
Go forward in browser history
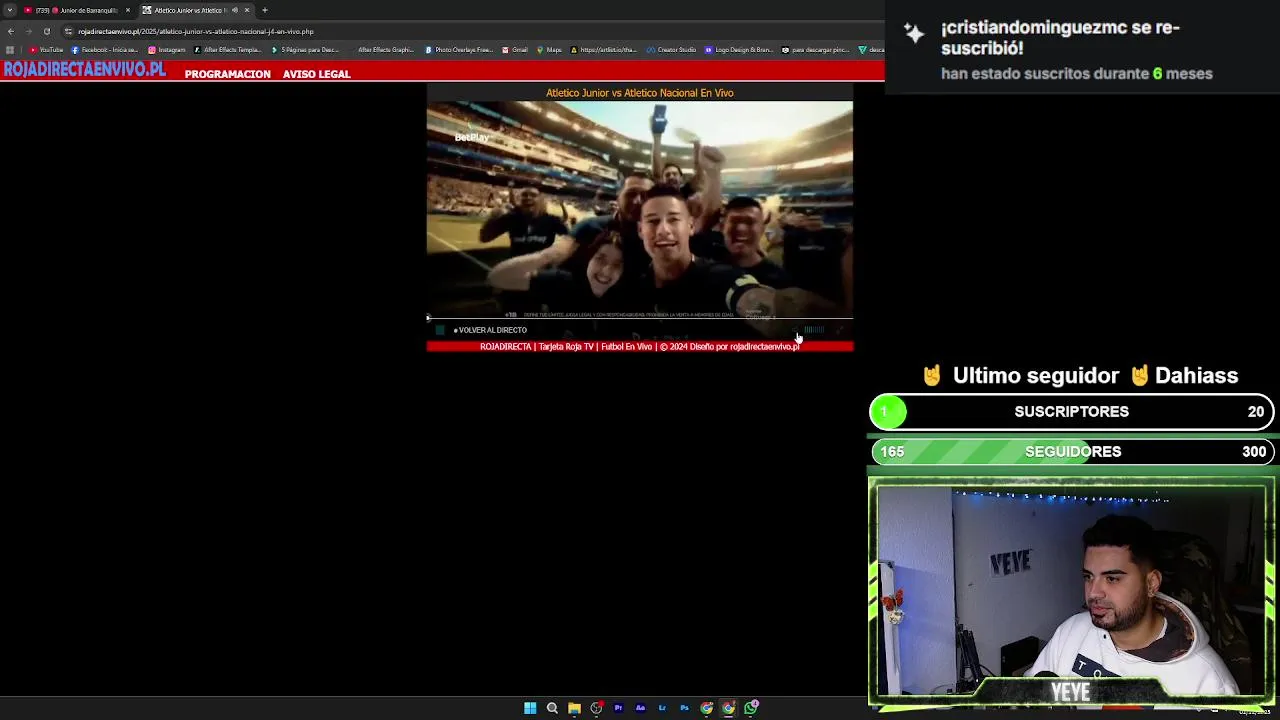point(29,31)
